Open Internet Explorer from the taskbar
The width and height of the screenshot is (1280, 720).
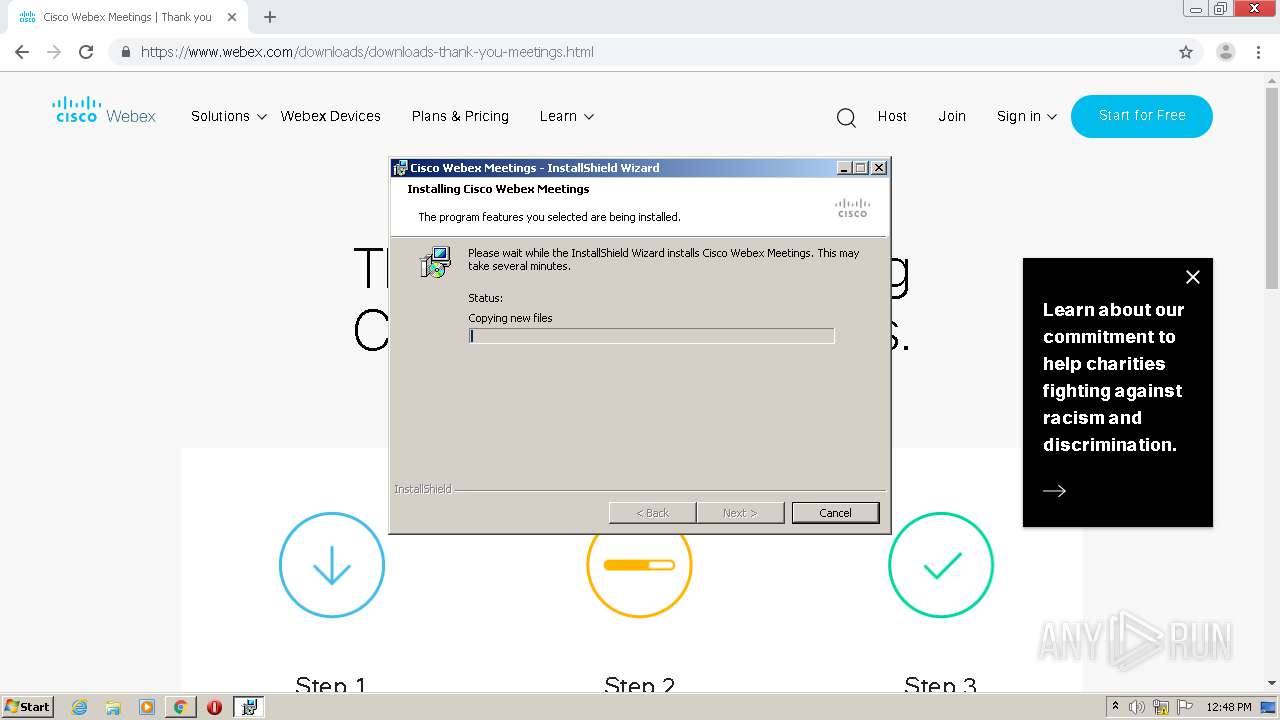point(80,707)
